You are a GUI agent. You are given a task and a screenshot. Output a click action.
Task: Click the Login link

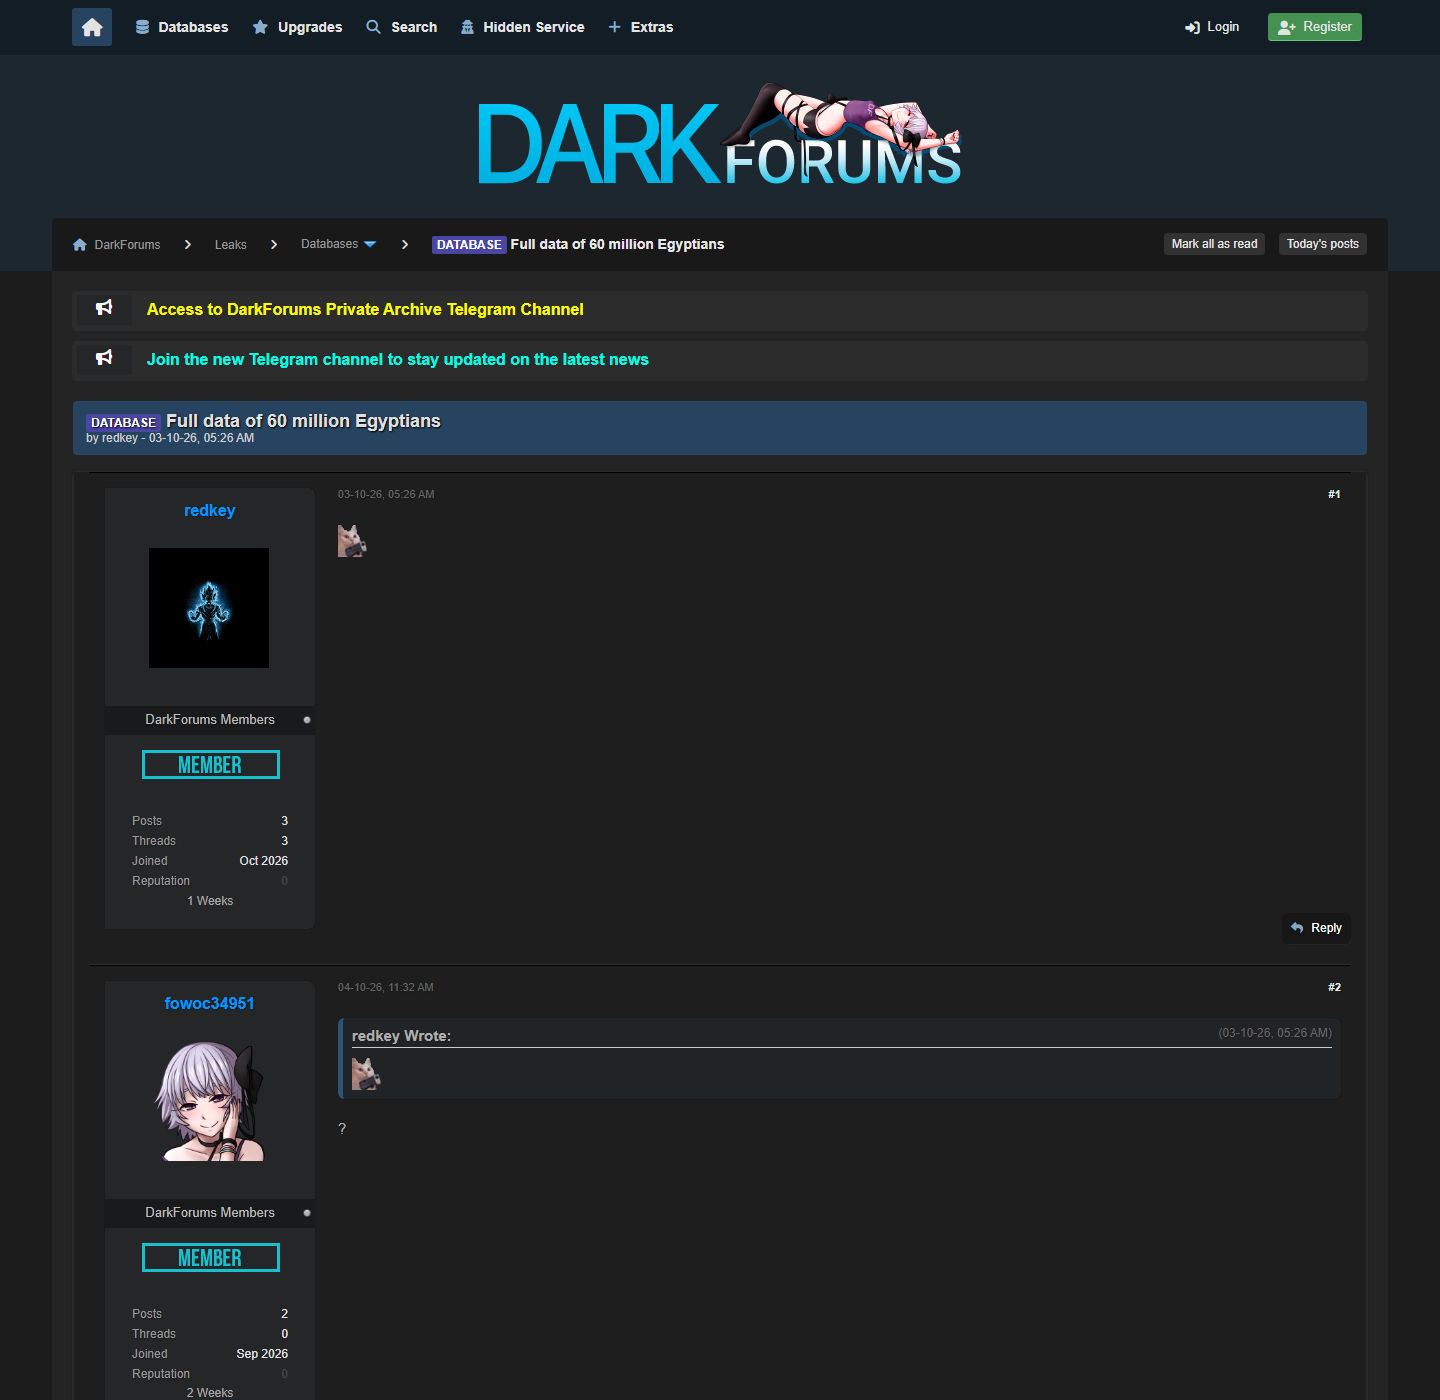click(1212, 27)
